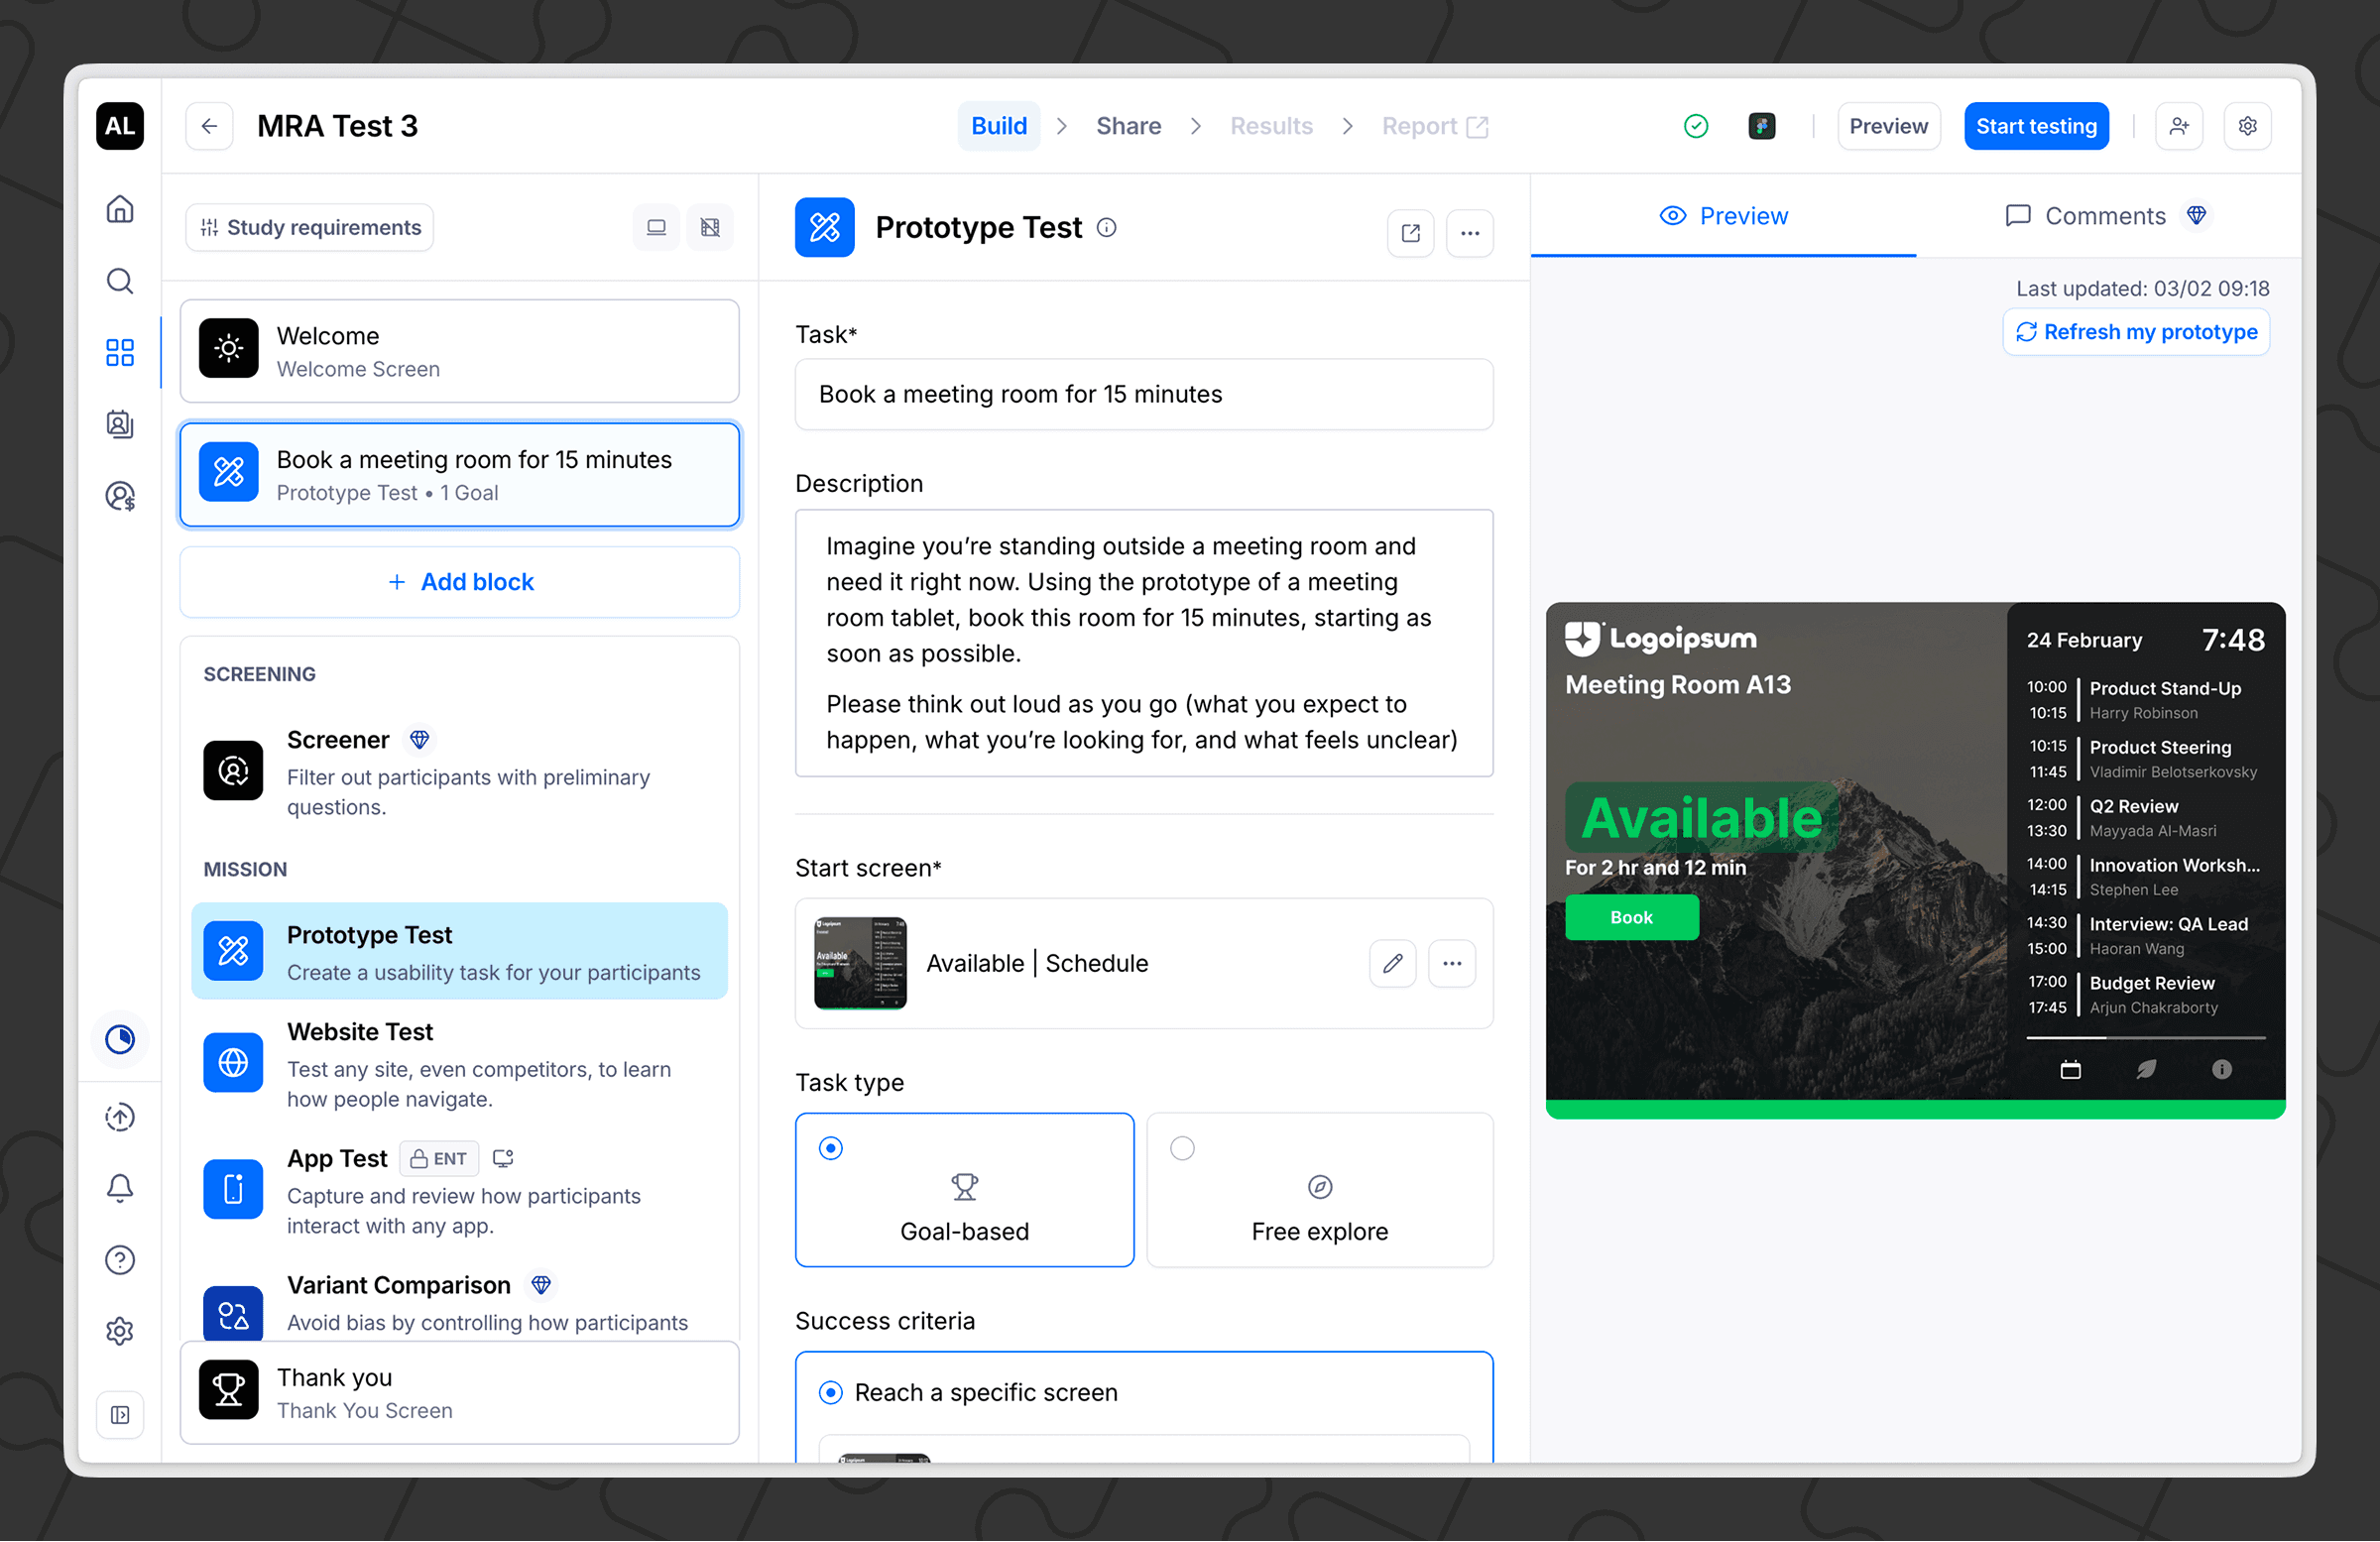Image resolution: width=2380 pixels, height=1542 pixels.
Task: Invite collaborators with the add-person icon
Action: click(2179, 126)
